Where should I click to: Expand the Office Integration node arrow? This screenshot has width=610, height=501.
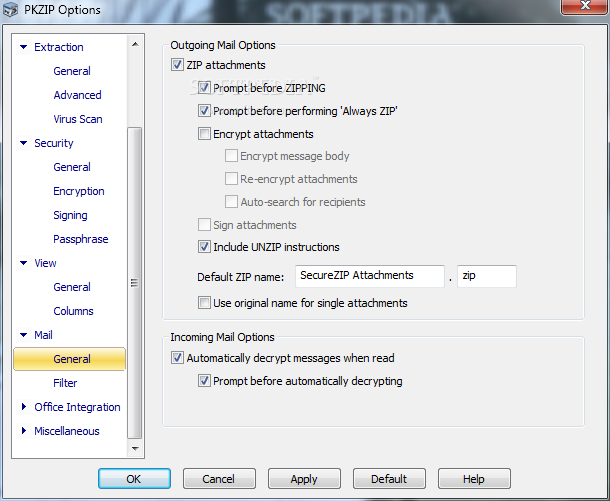coord(24,407)
